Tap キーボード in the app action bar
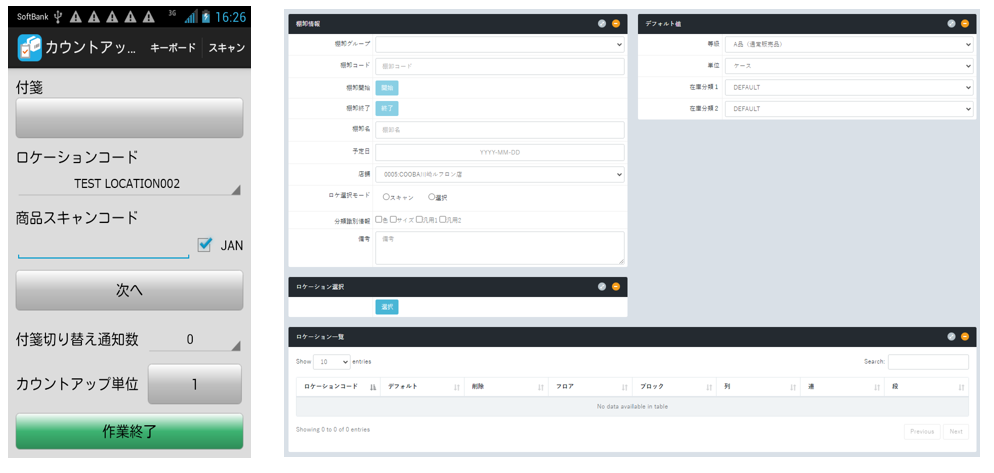994x473 pixels. coord(172,48)
